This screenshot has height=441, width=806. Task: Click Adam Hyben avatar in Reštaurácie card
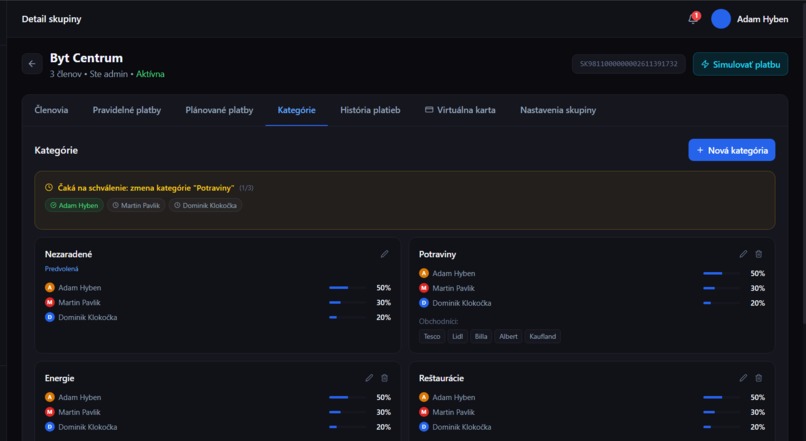click(x=424, y=397)
